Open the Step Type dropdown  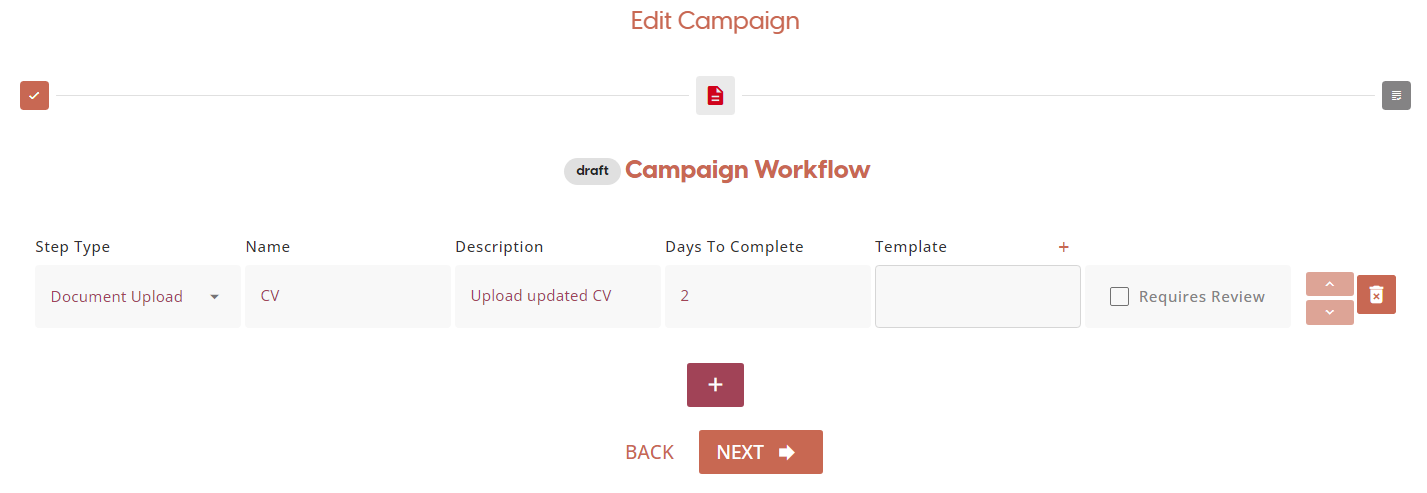(137, 297)
